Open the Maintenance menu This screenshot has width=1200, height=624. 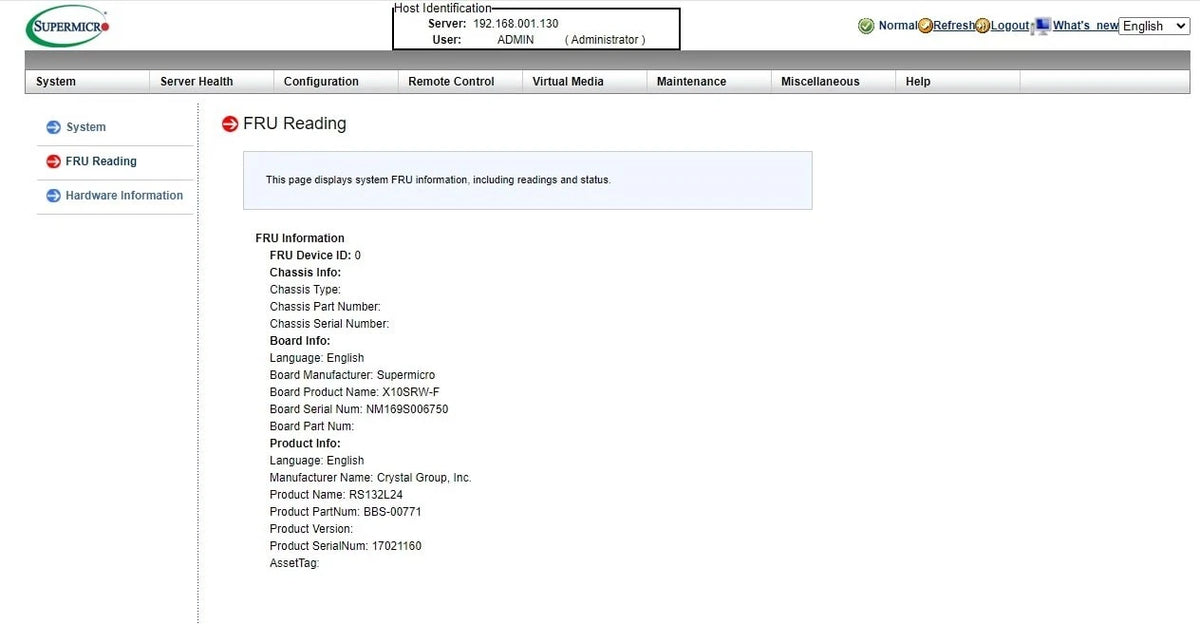point(691,82)
